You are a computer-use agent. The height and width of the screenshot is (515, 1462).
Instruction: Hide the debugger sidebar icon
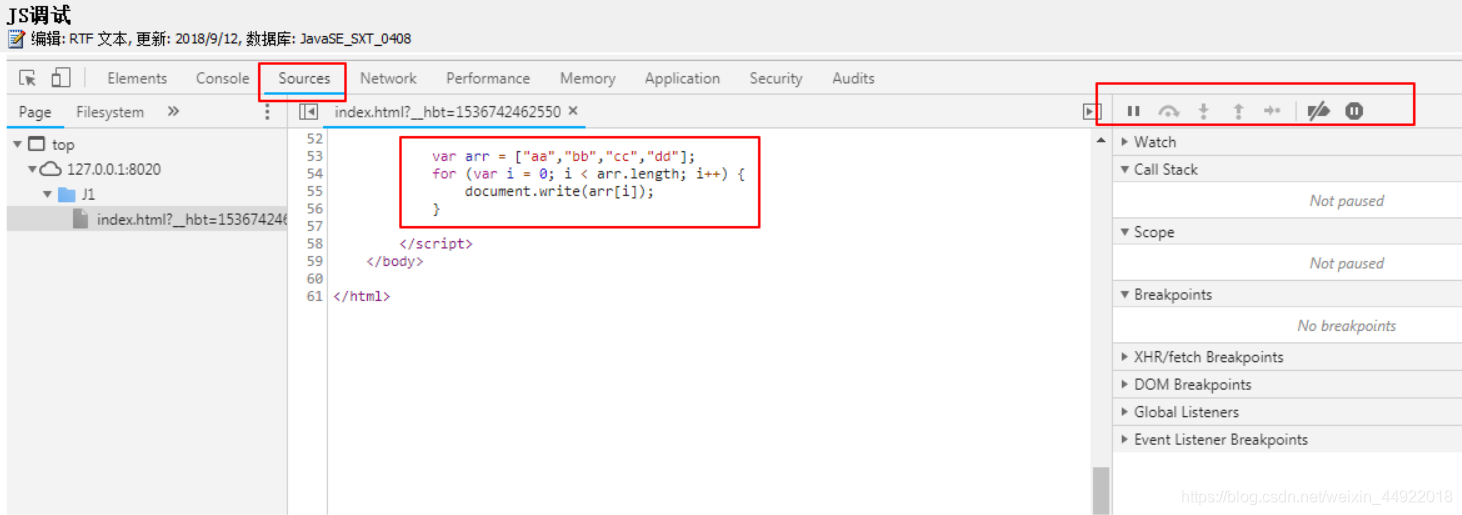1092,112
